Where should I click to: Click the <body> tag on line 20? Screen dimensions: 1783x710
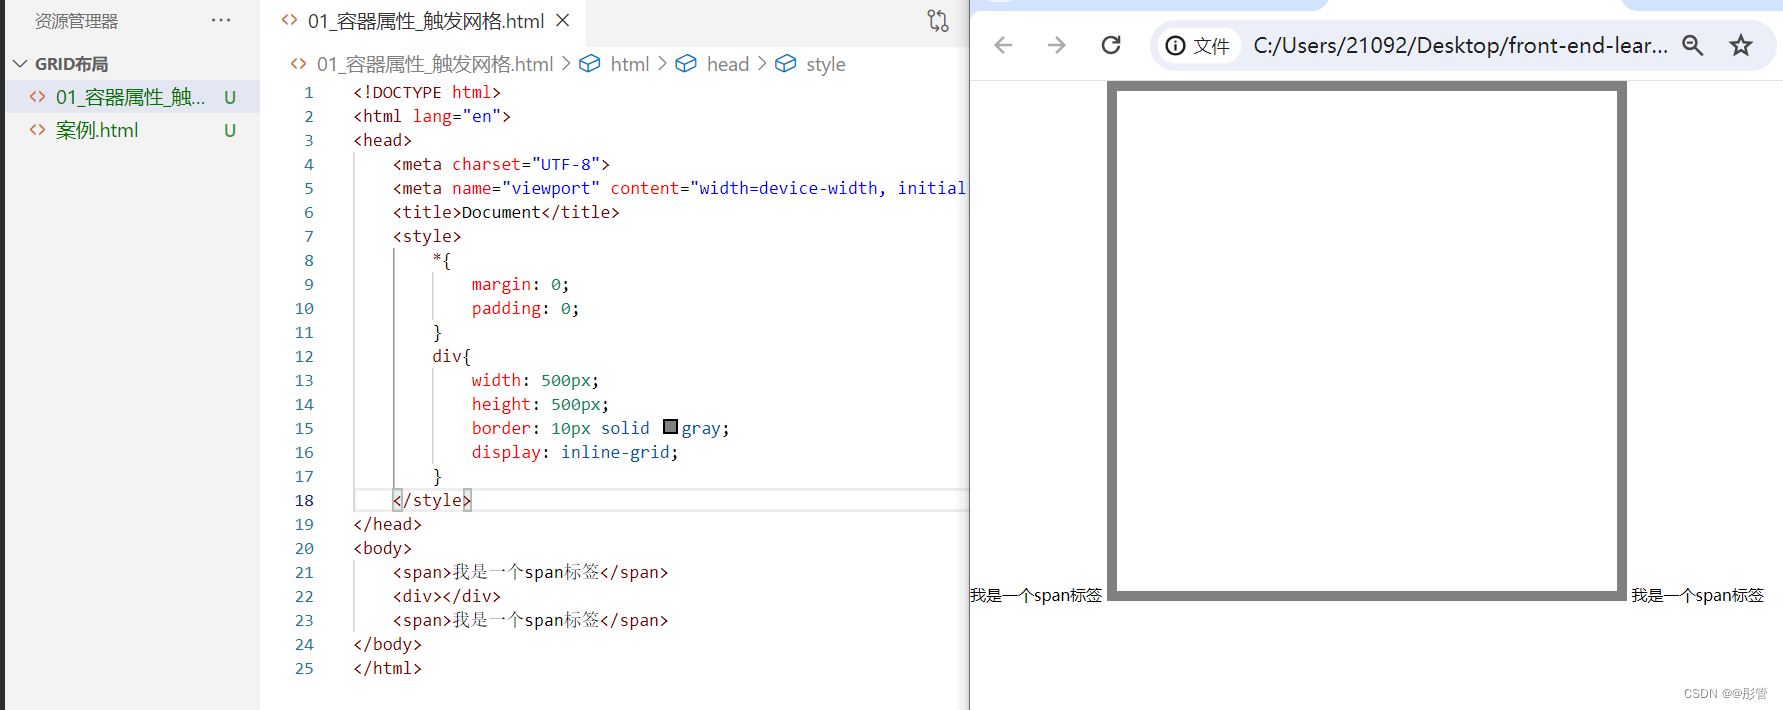382,548
